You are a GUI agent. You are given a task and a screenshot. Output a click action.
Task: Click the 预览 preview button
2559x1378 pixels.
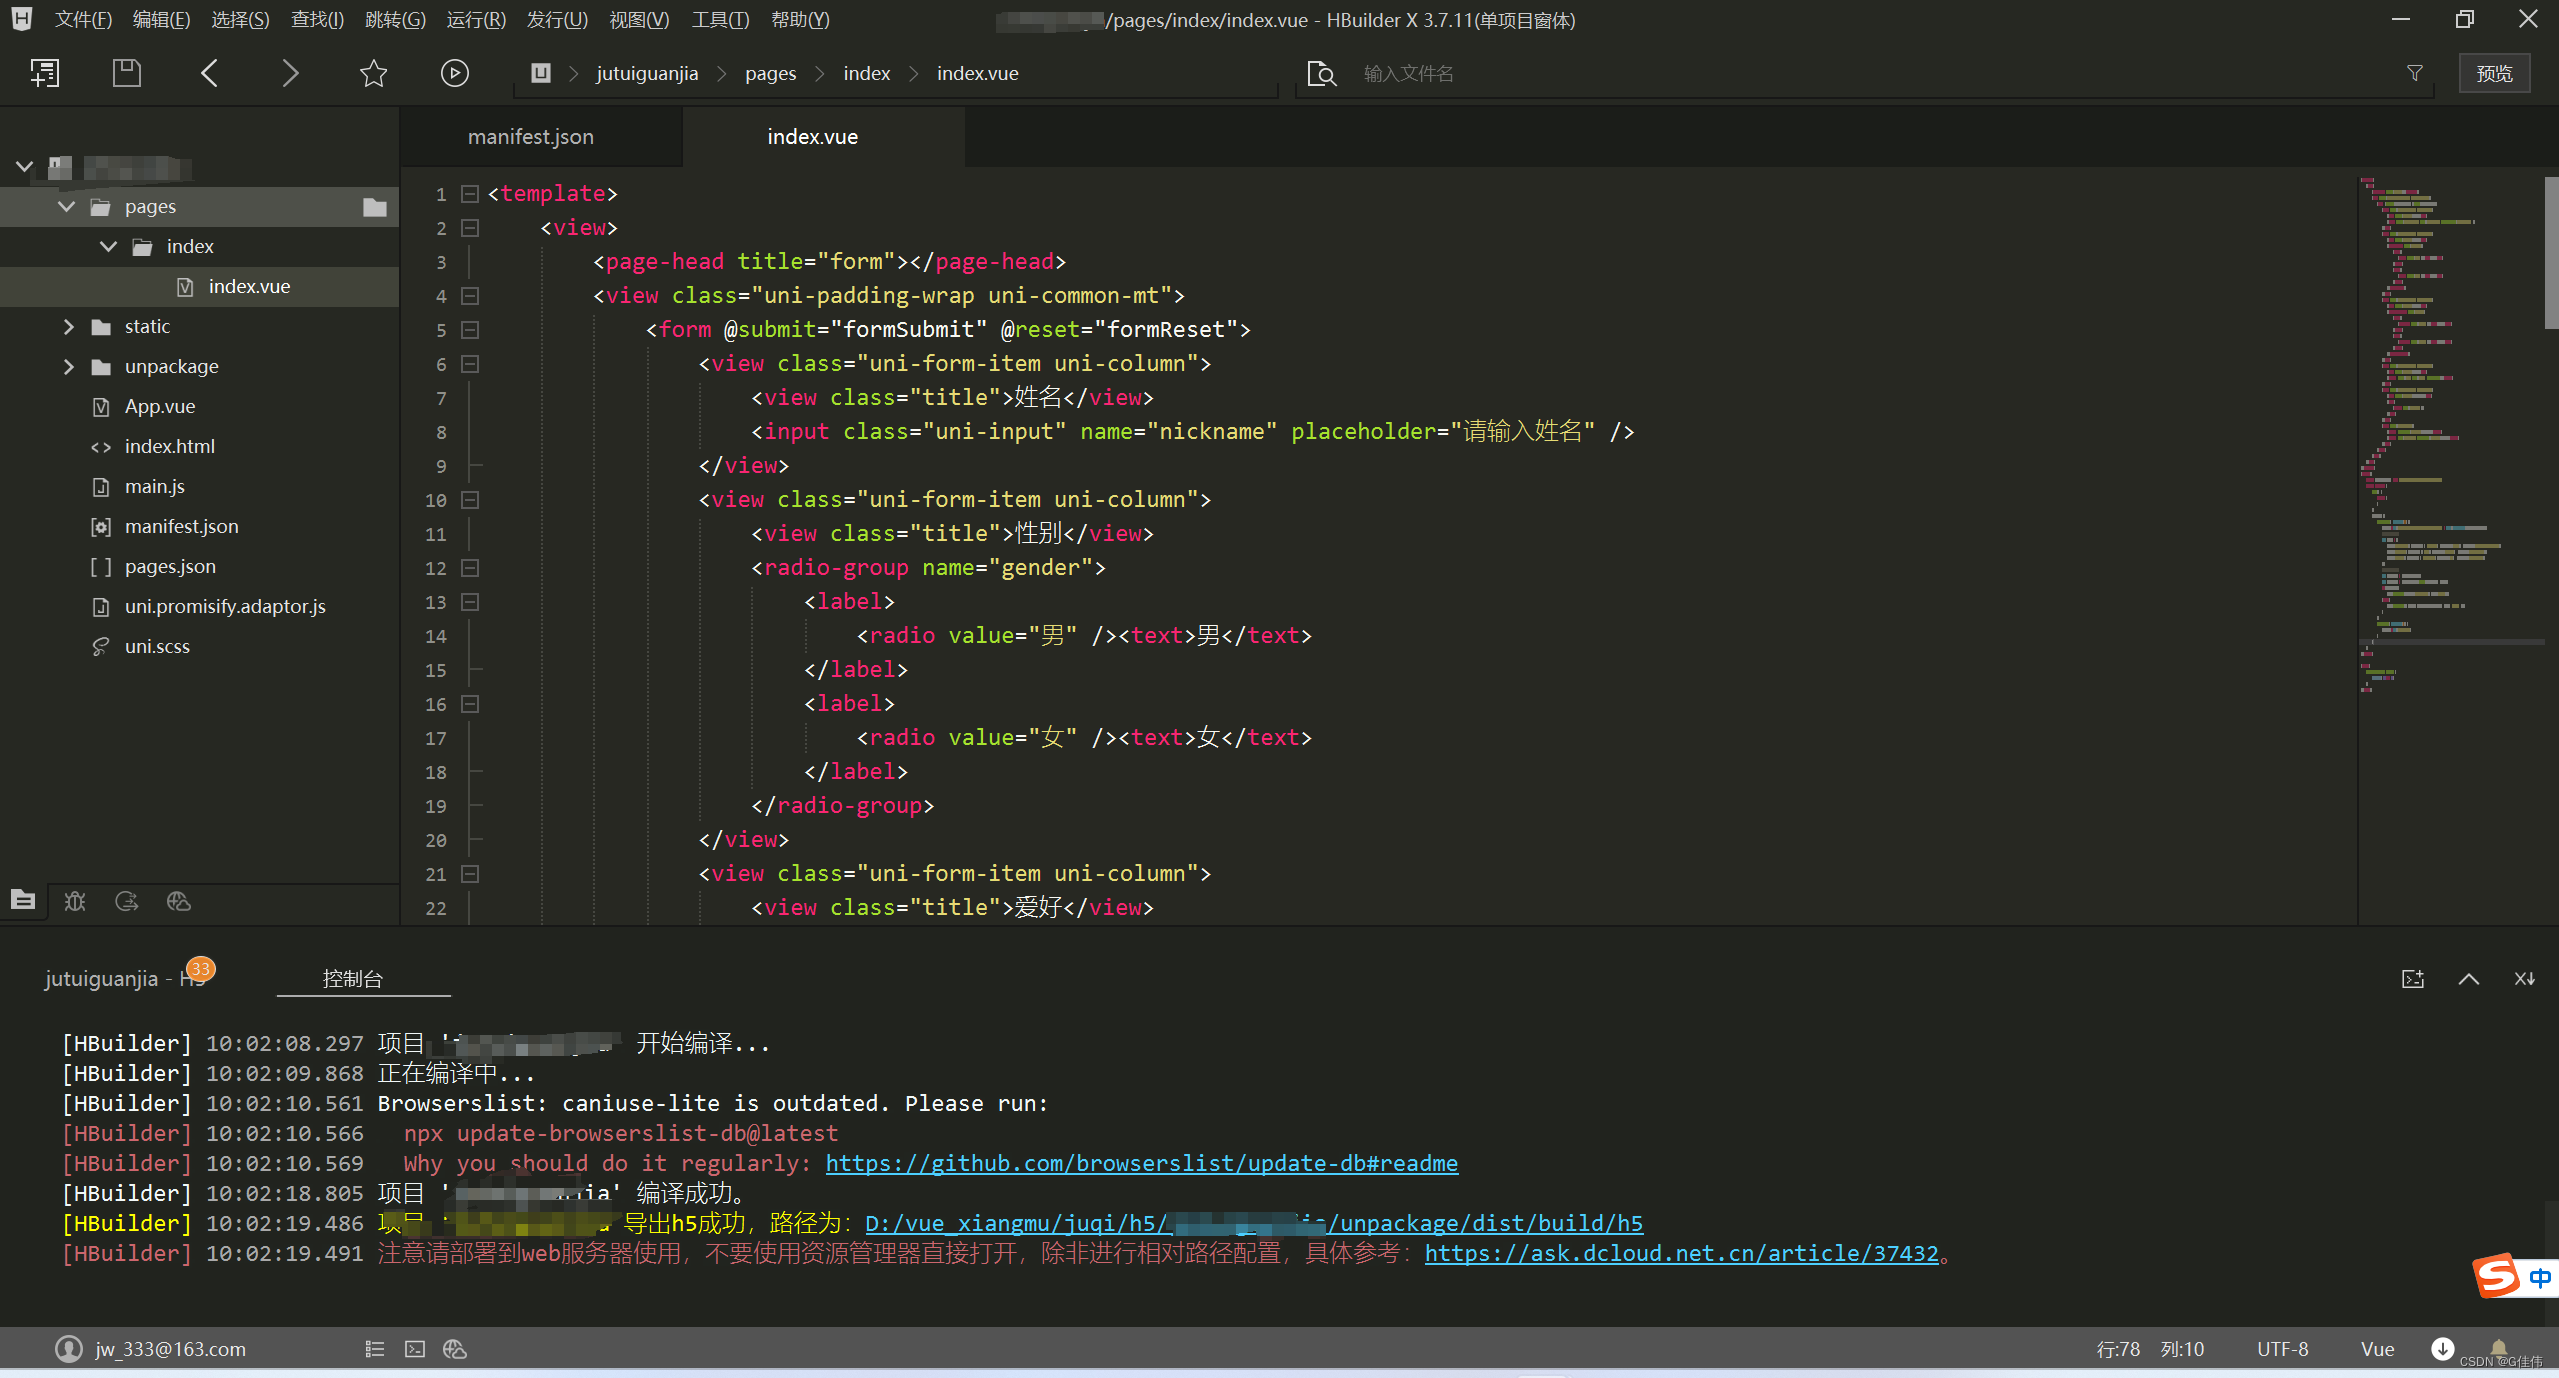[2493, 74]
